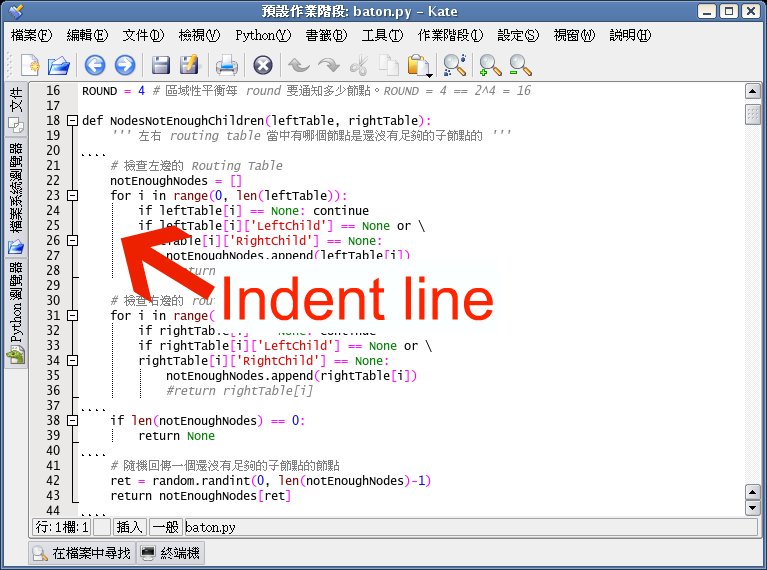Click the Print icon in toolbar
The height and width of the screenshot is (570, 767).
(x=227, y=66)
